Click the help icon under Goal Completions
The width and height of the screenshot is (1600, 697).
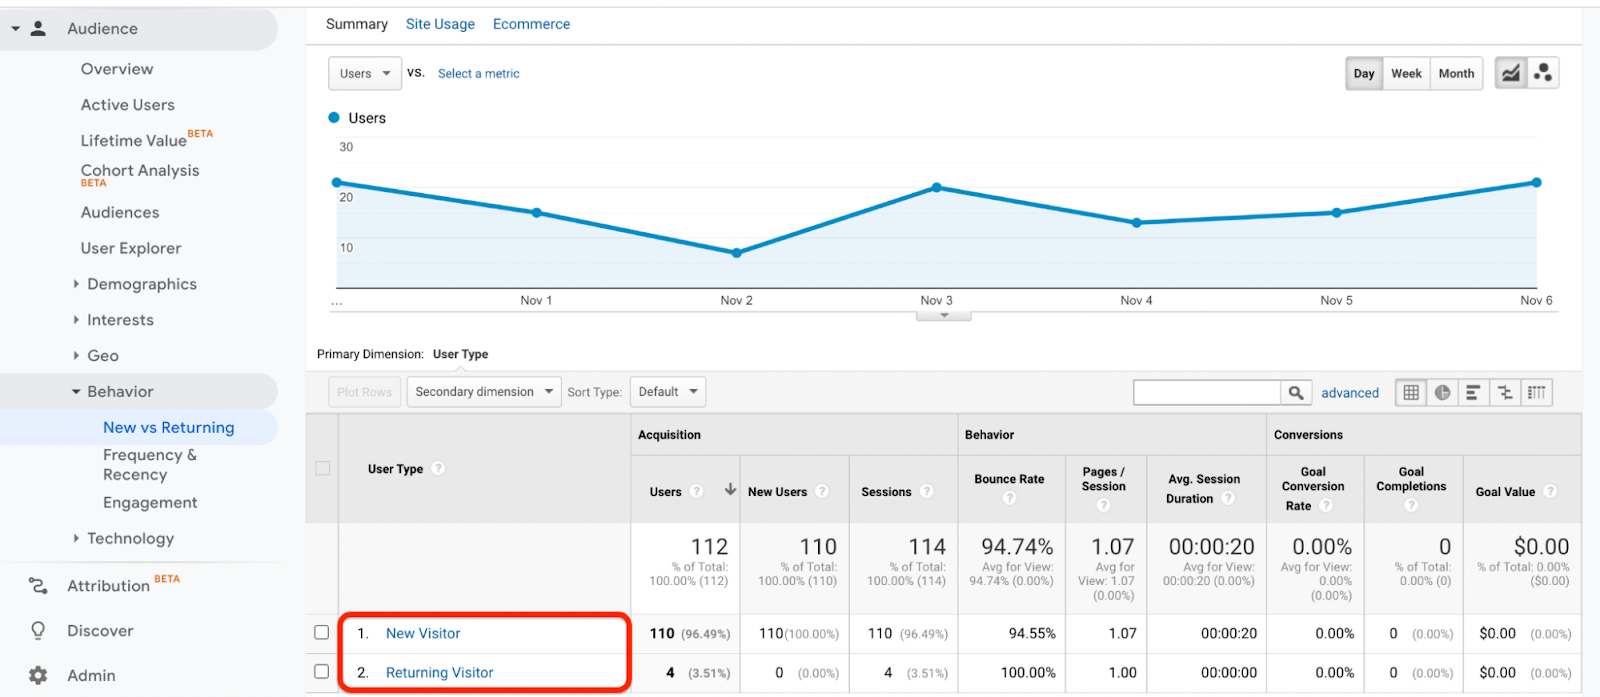pyautogui.click(x=1411, y=505)
